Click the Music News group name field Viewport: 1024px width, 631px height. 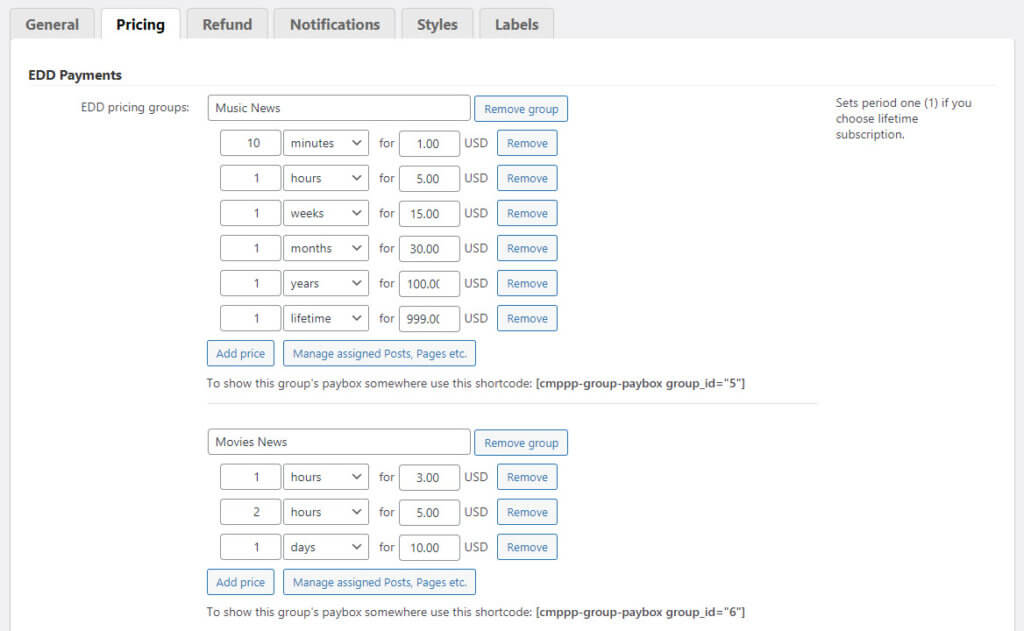click(339, 108)
